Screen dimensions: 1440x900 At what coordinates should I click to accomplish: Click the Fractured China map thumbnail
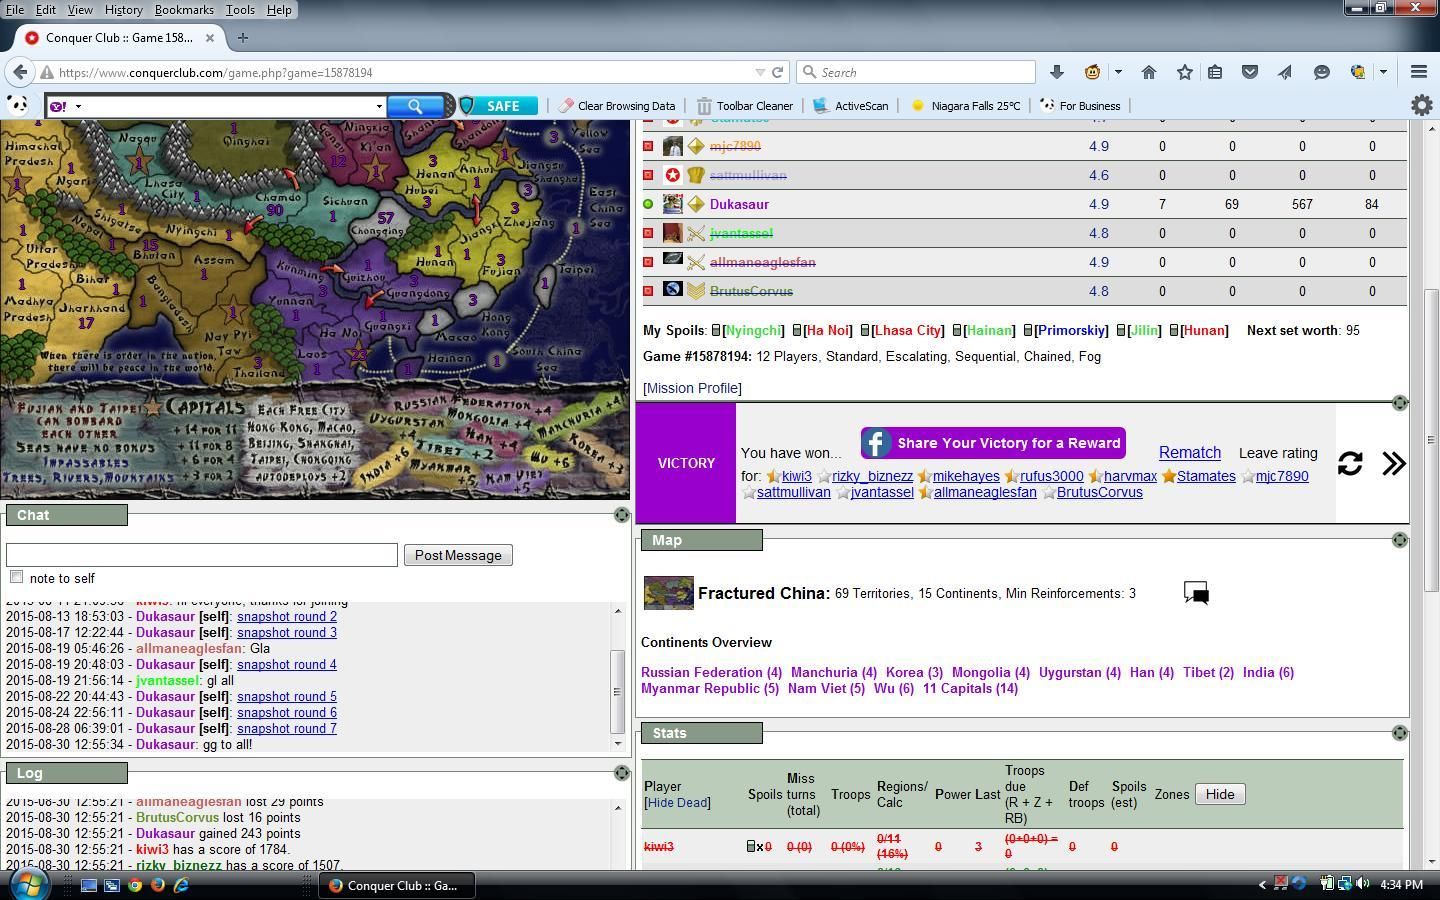tap(668, 593)
